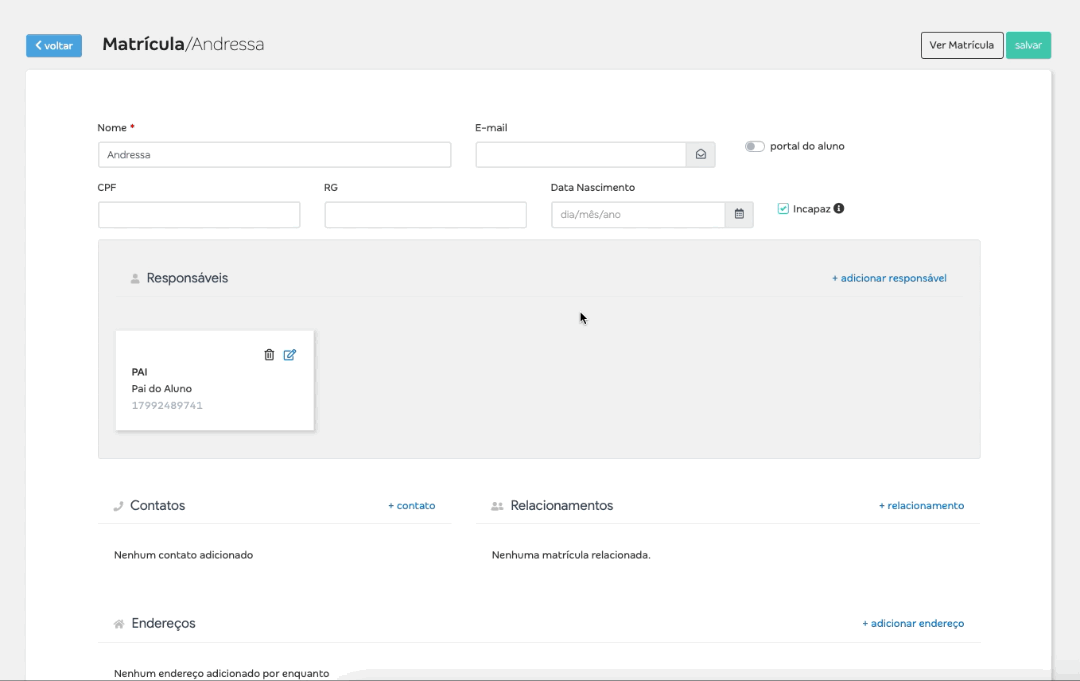
Task: Click the envelope icon beside E-mail field
Action: (x=700, y=154)
